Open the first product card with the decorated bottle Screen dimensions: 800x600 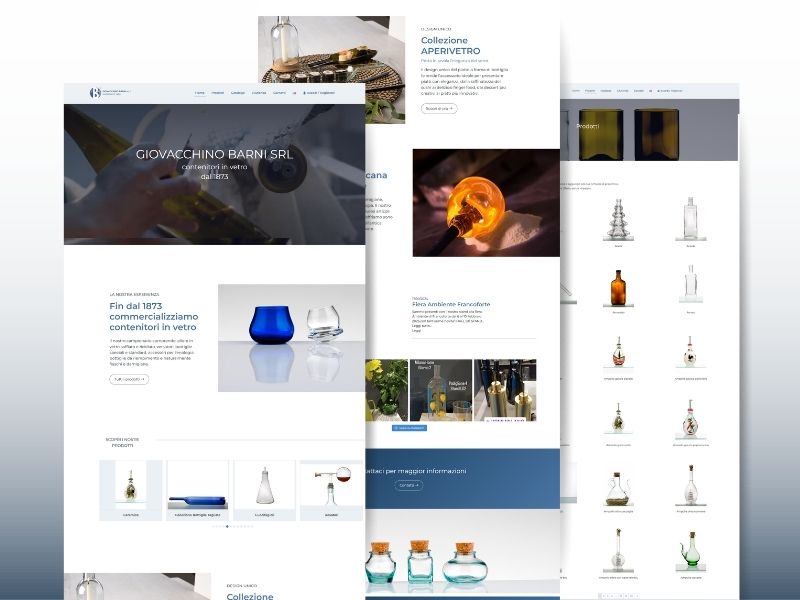(131, 490)
